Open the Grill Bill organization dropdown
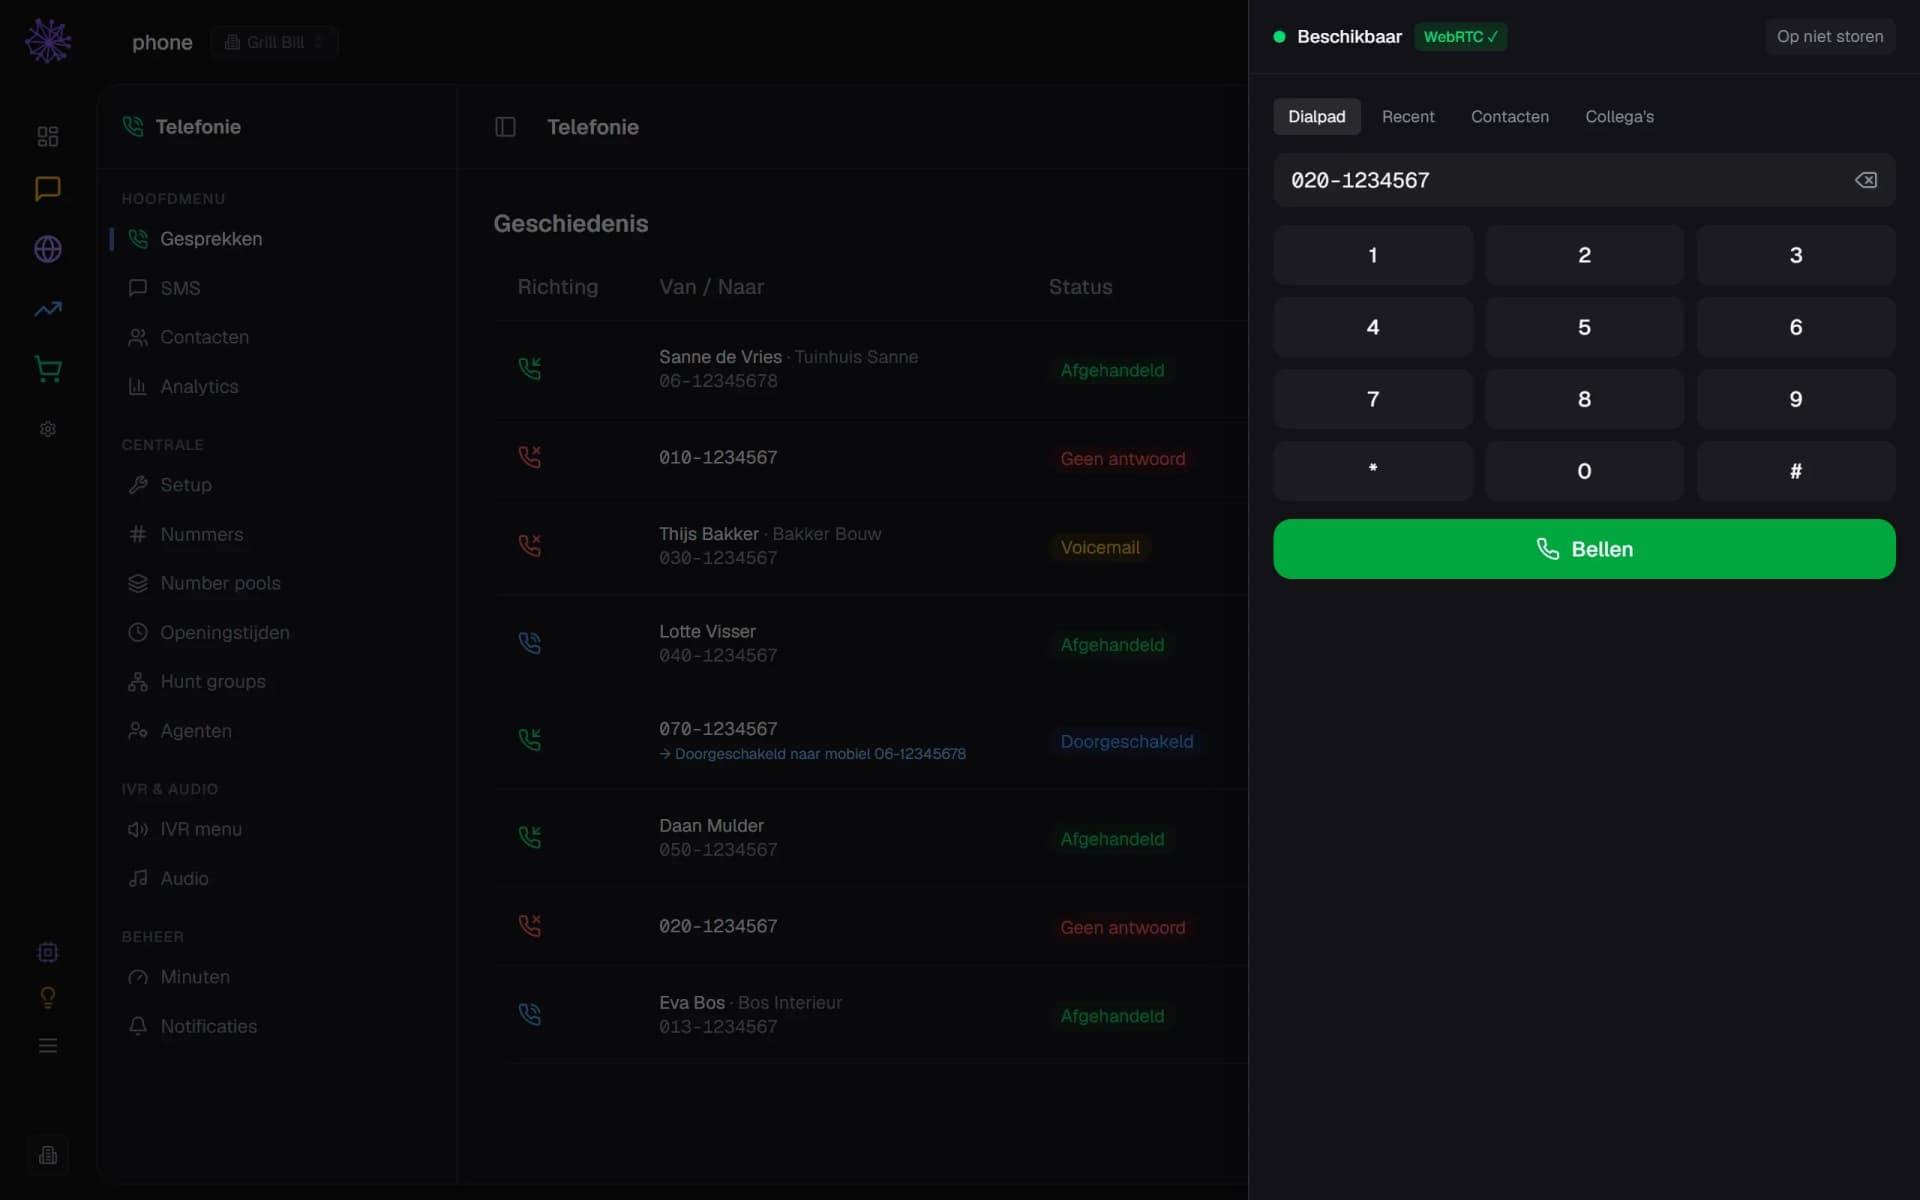 click(x=274, y=42)
